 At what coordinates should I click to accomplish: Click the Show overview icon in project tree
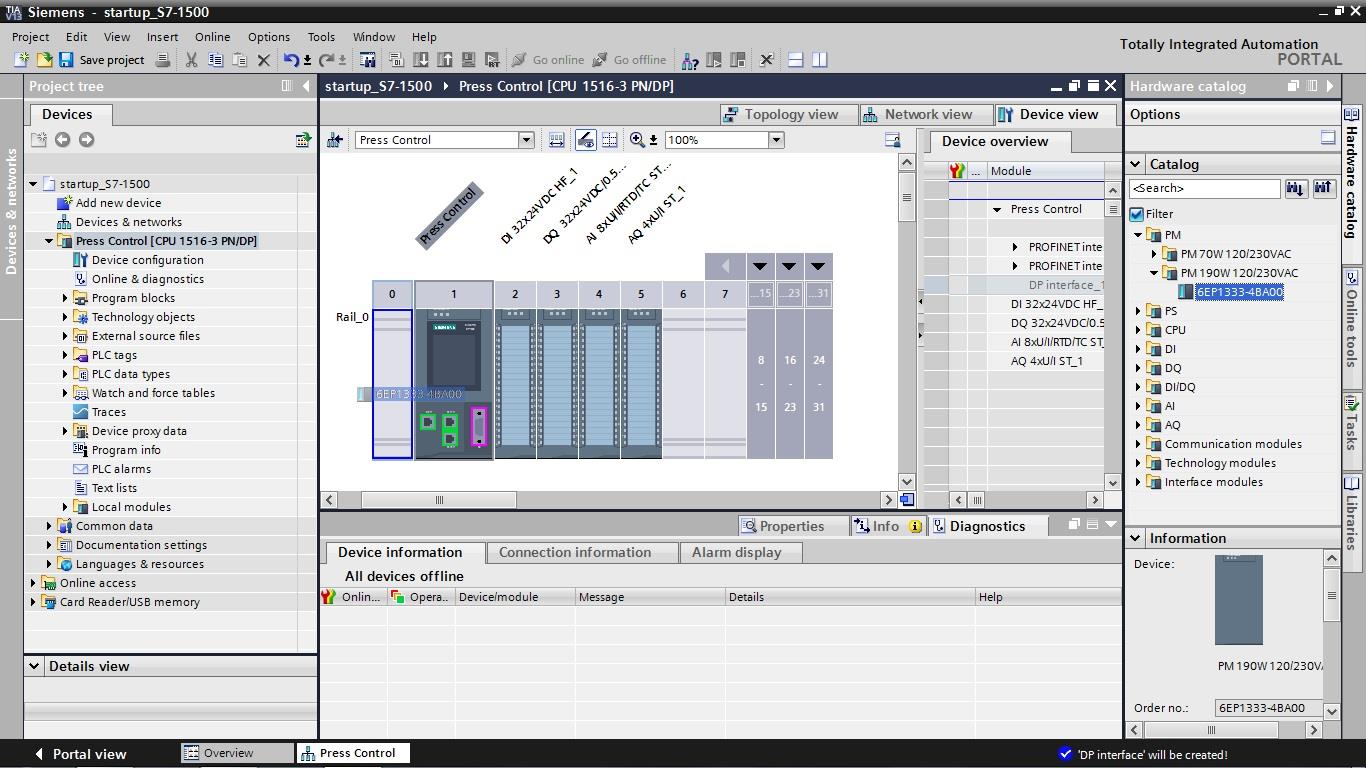303,140
